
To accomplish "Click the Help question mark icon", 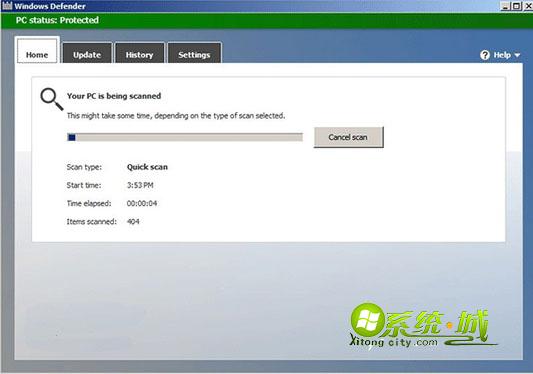I will point(485,55).
